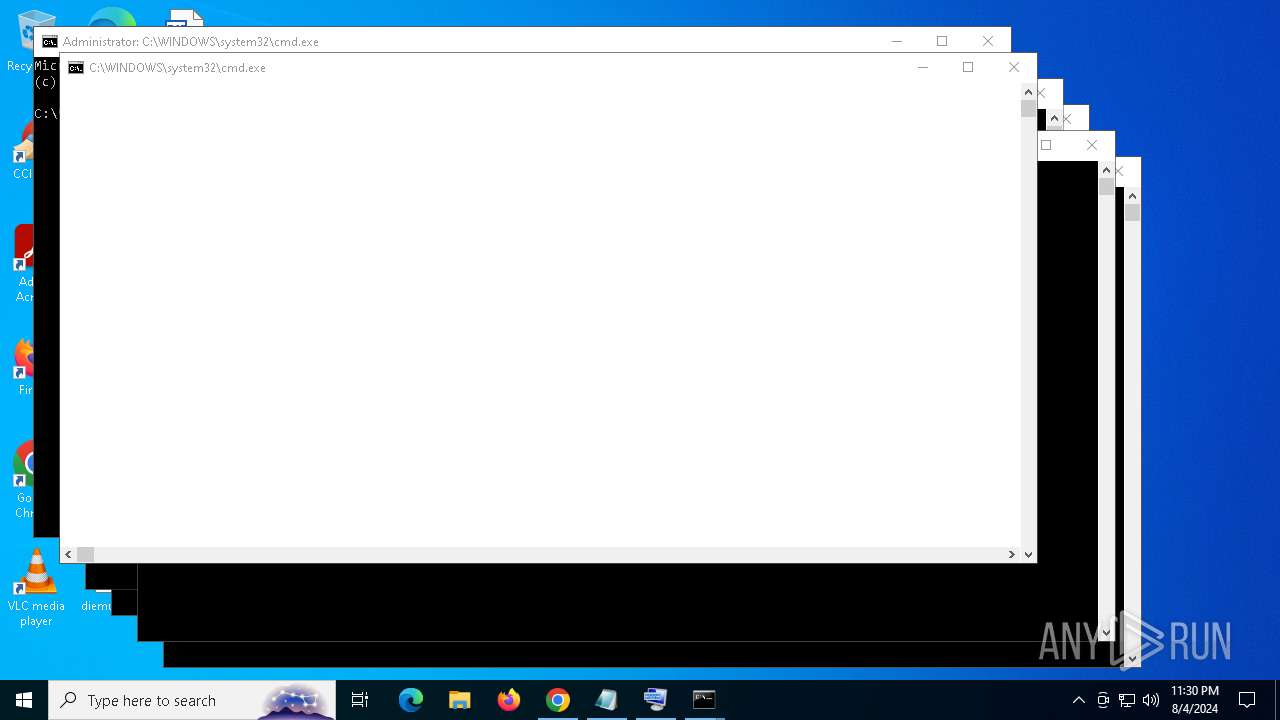The width and height of the screenshot is (1280, 720).
Task: Click the front cmd window's scroll-right arrow
Action: 1011,554
